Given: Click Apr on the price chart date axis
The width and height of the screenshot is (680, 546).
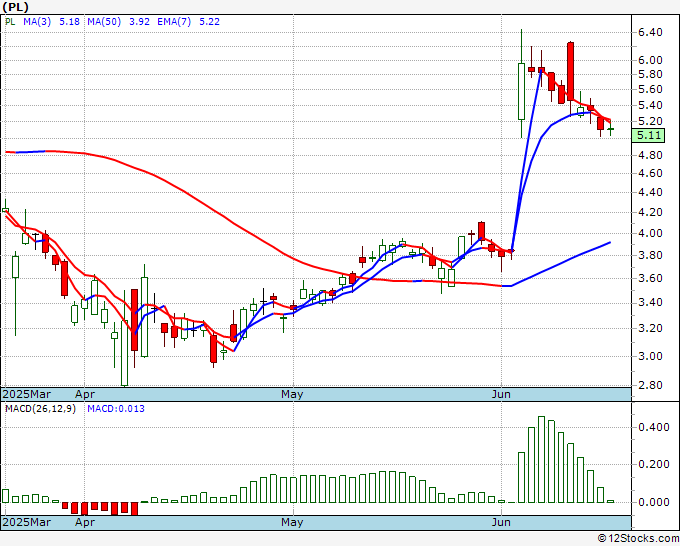Looking at the screenshot, I should [85, 394].
